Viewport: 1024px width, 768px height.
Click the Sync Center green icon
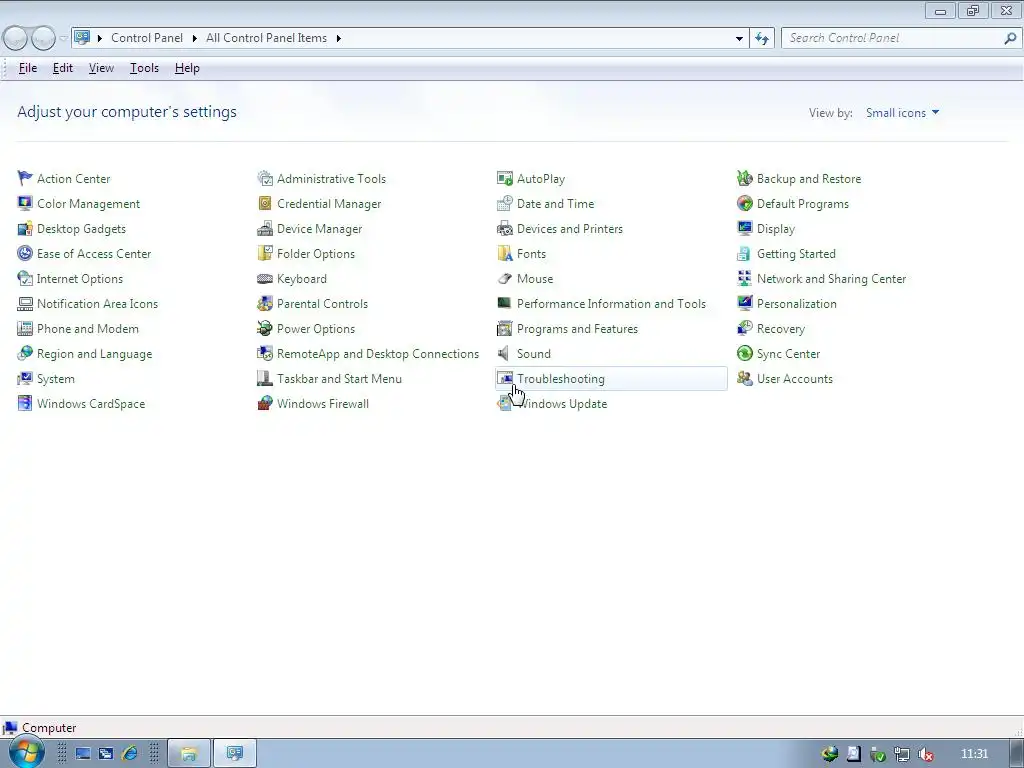(744, 353)
